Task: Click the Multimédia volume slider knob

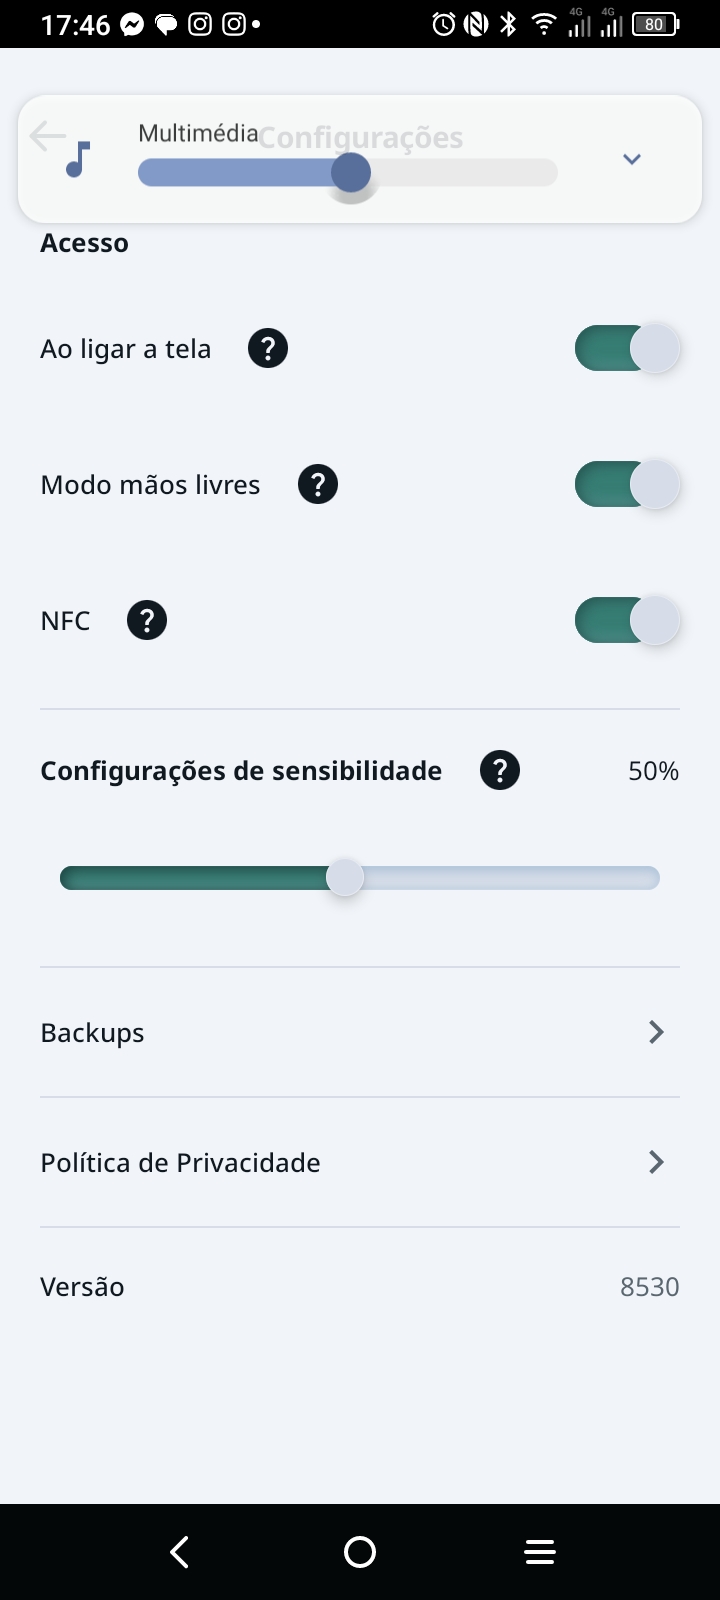Action: (351, 173)
